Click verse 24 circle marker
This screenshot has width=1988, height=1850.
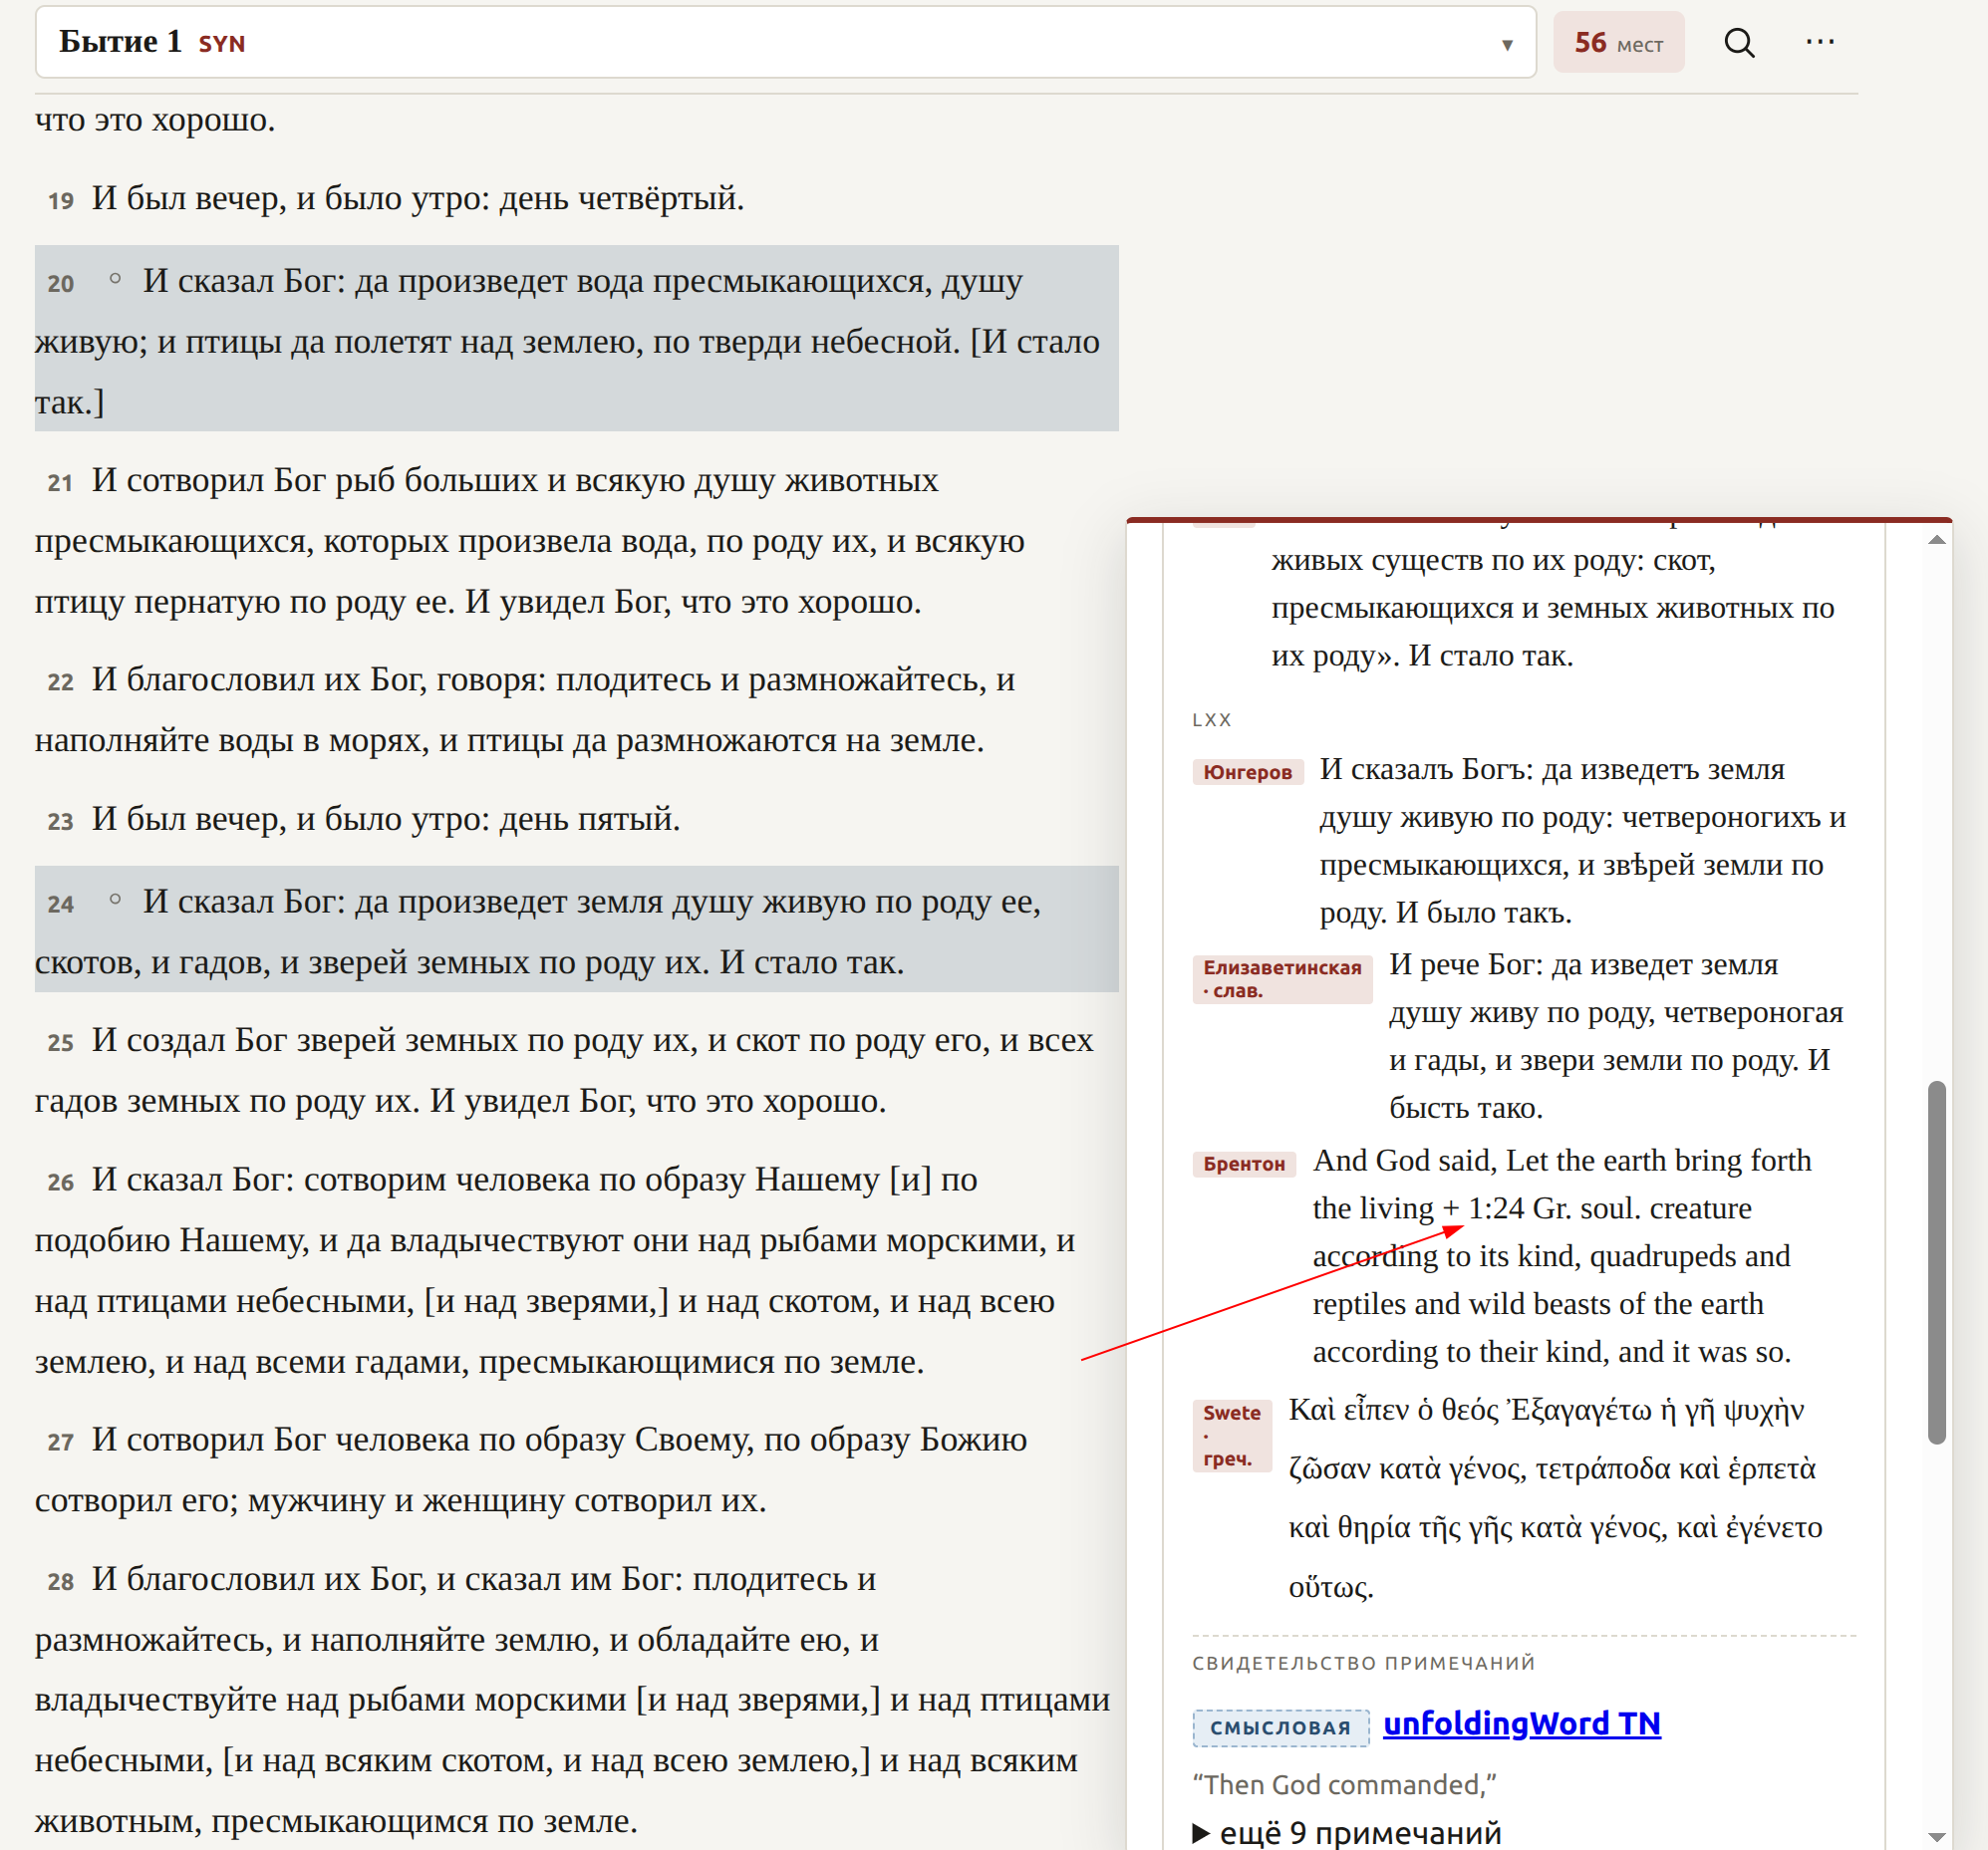coord(115,899)
